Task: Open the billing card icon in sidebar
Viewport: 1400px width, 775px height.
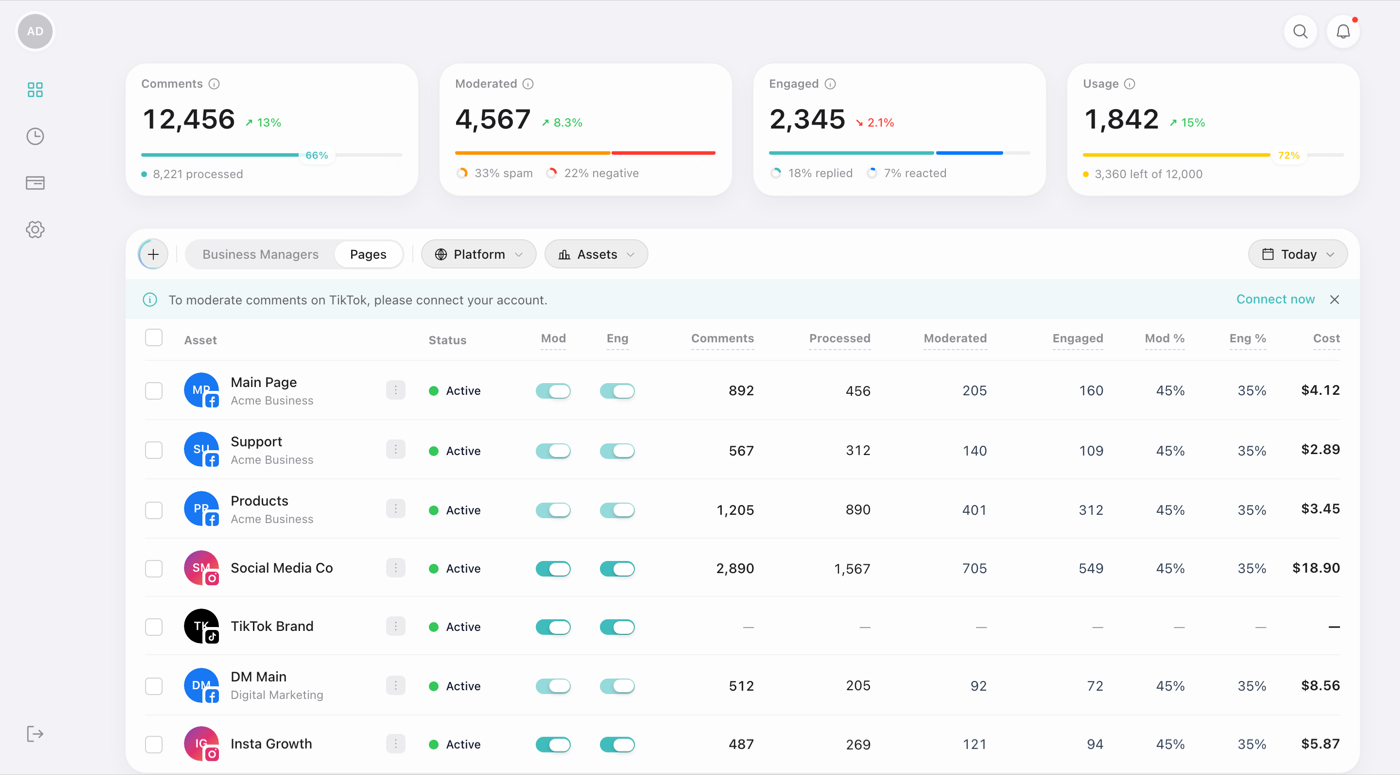Action: (x=35, y=183)
